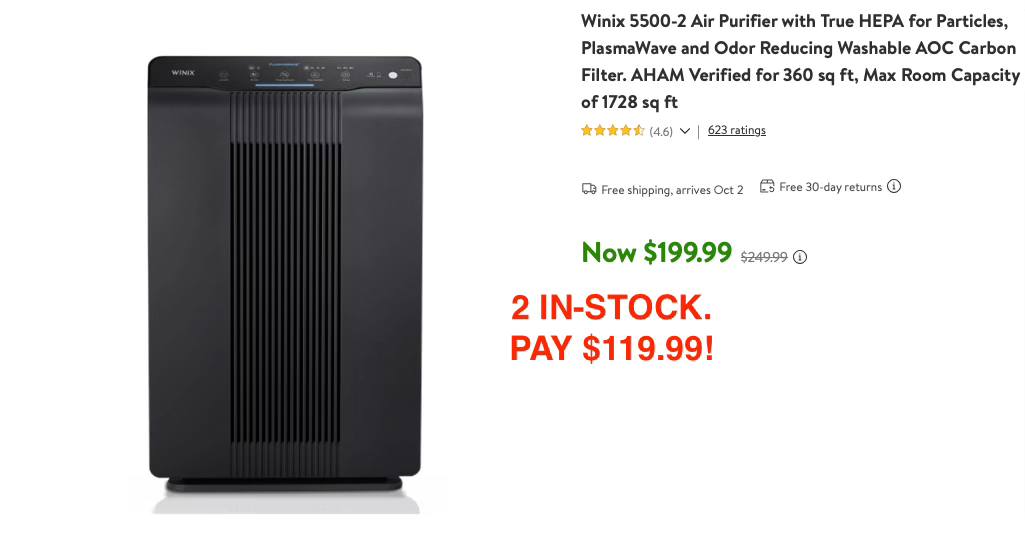Click the info icon beside the $249.99 price
This screenshot has width=1025, height=552.
pos(799,257)
